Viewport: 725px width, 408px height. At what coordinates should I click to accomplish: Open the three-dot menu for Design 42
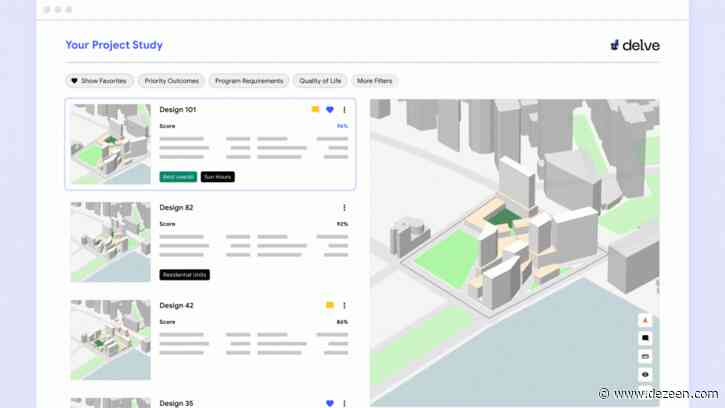pos(344,305)
